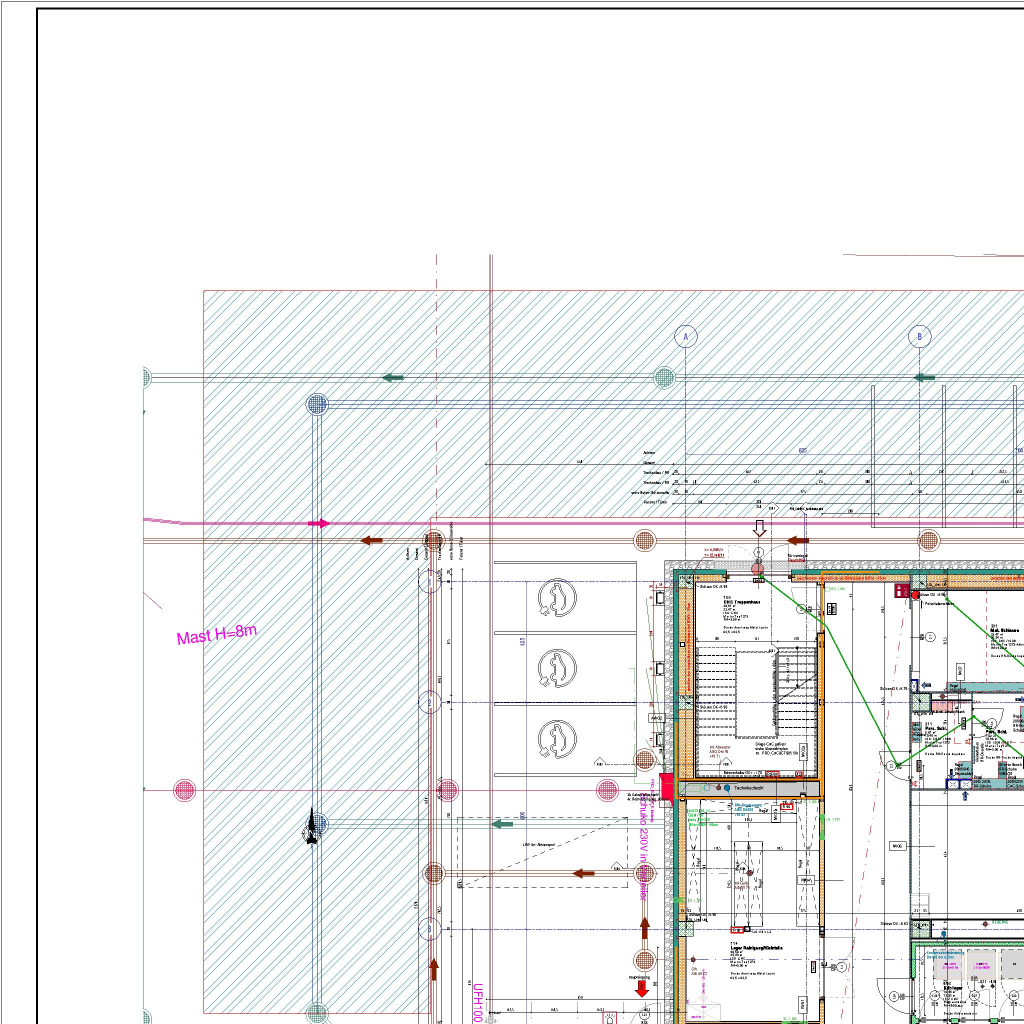Select the stair flight in Treppenhaus

(758, 694)
